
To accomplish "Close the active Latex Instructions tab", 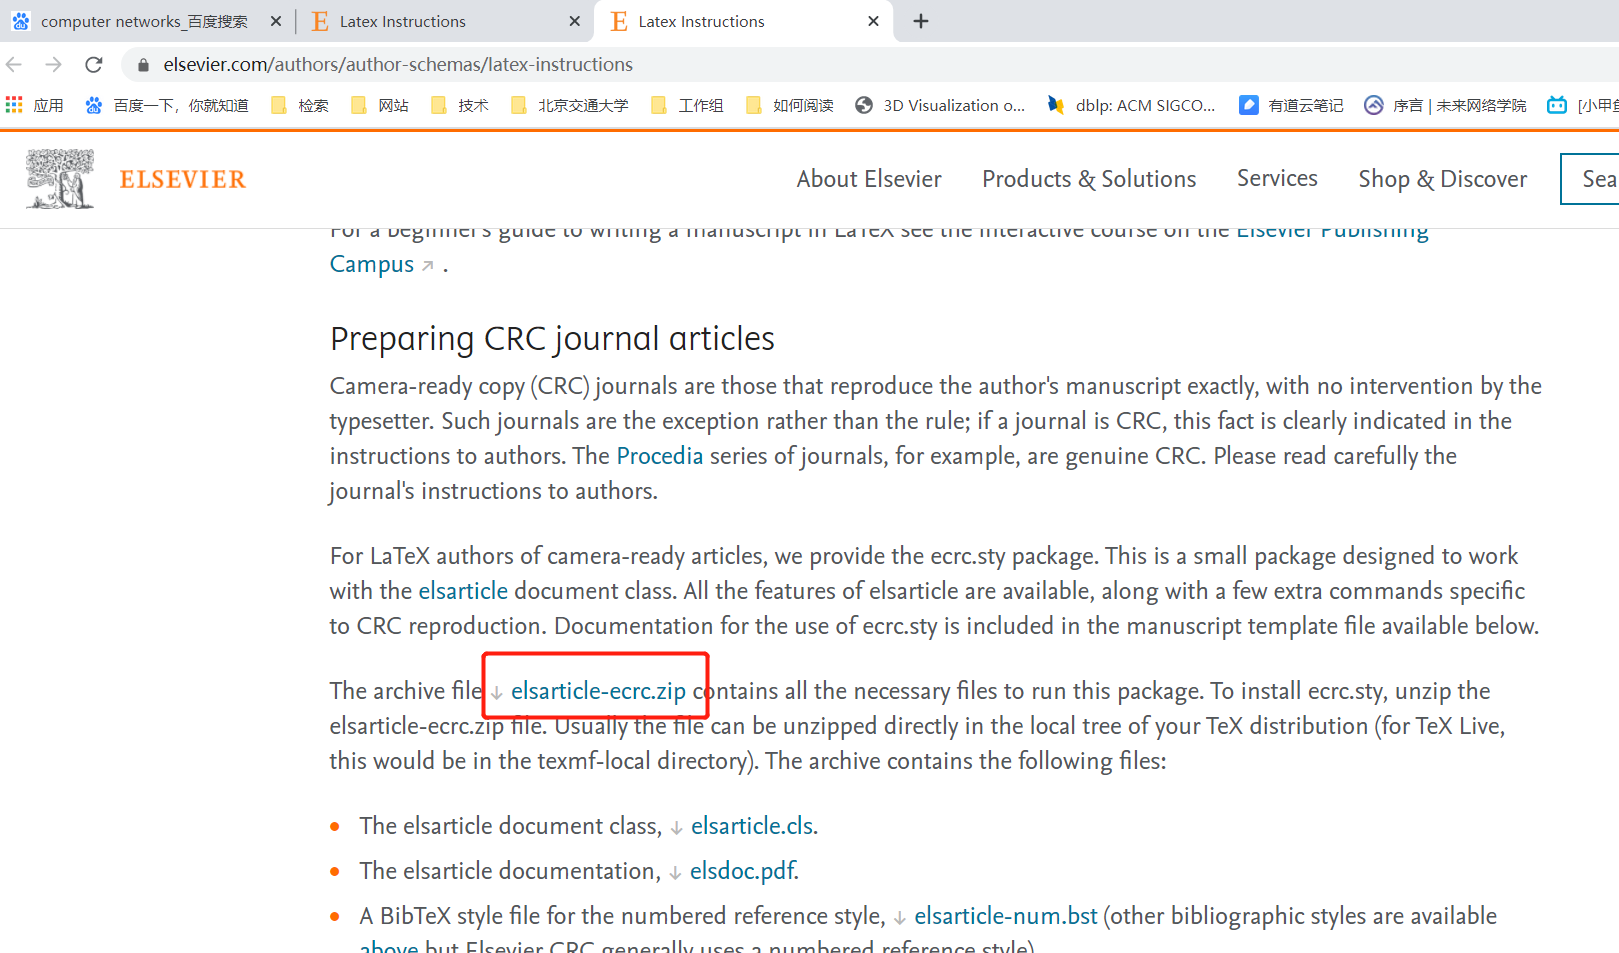I will [873, 21].
